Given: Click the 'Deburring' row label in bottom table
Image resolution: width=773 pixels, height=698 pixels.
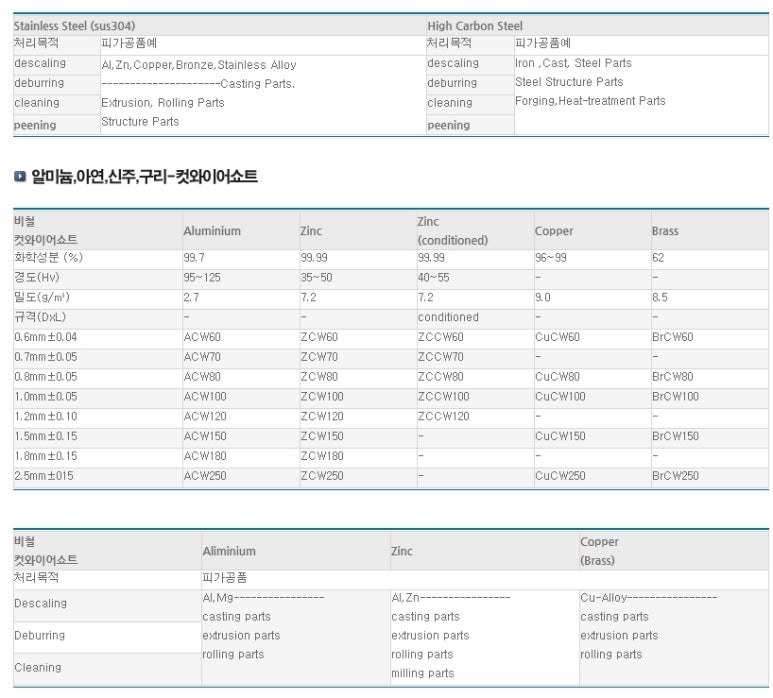Looking at the screenshot, I should [x=39, y=635].
